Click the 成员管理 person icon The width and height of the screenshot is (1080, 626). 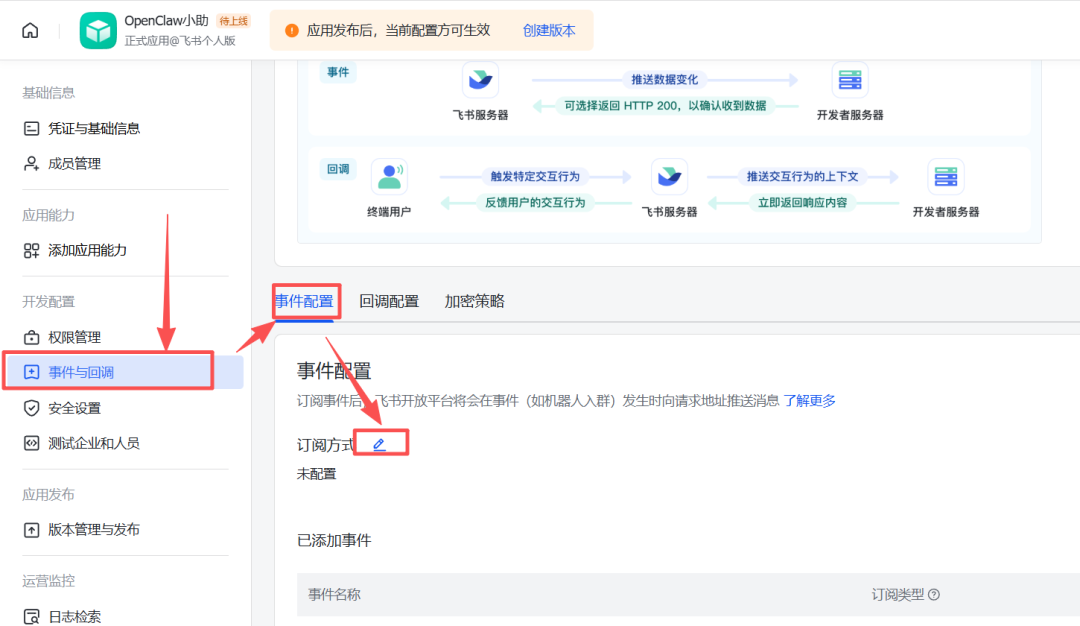(x=32, y=163)
